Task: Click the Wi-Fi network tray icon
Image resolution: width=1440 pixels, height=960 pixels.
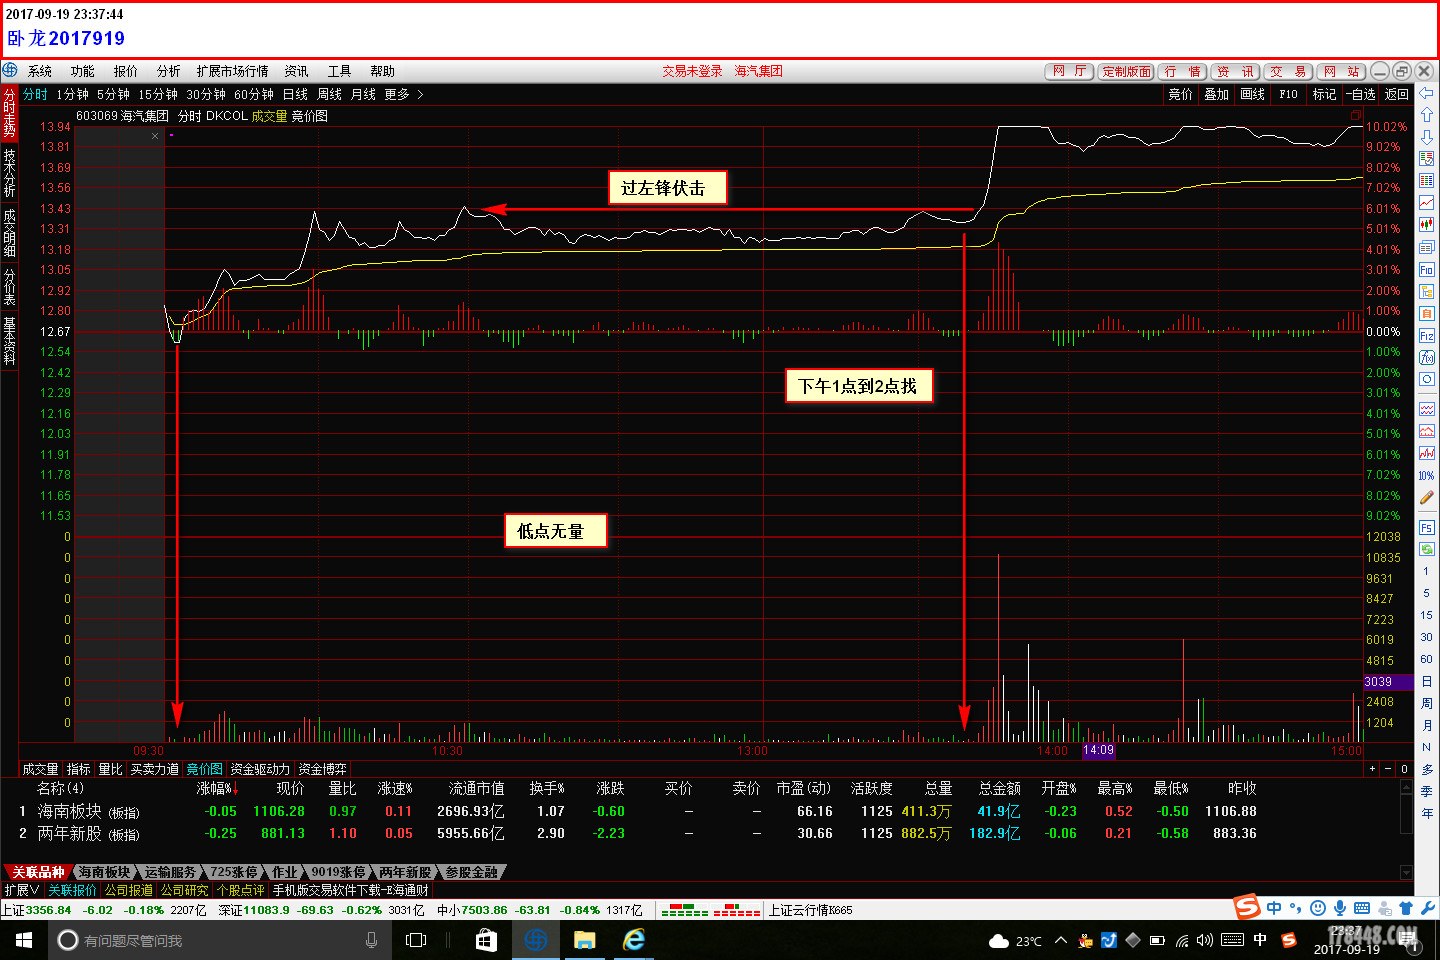Action: (x=1182, y=940)
